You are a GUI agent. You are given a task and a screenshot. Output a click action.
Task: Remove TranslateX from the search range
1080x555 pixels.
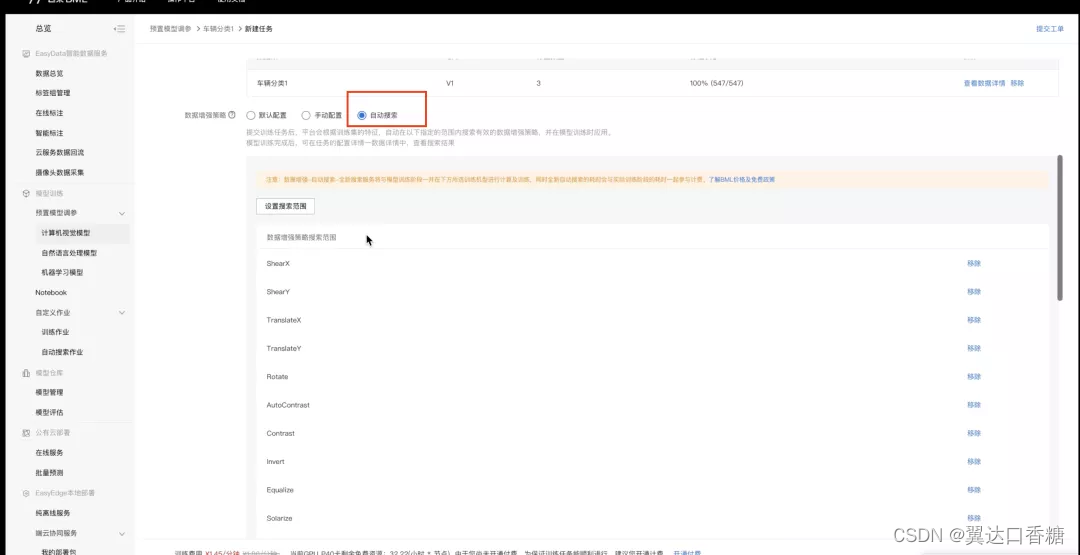click(974, 320)
